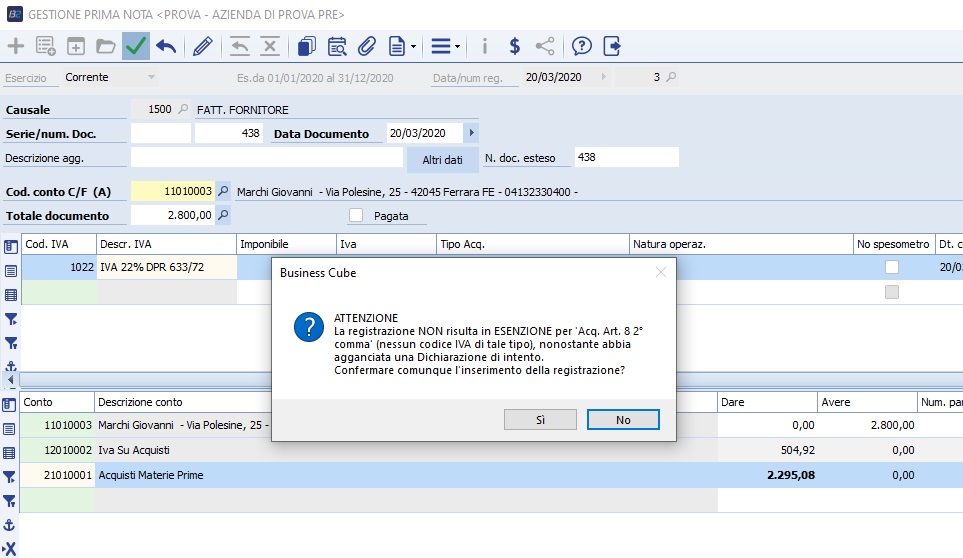Click the Imponibile column header
Screen dimensions: 963x558
coord(286,244)
